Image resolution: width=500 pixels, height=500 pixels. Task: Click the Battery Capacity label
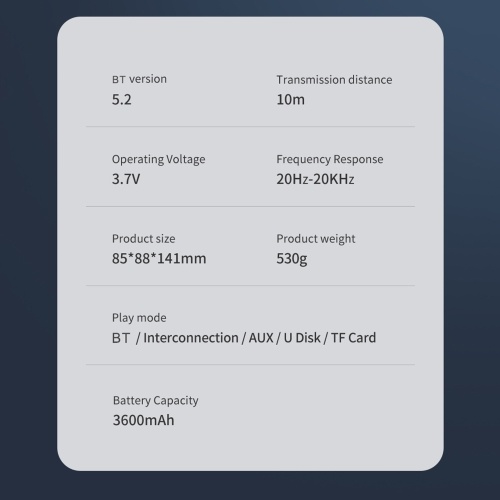click(156, 400)
